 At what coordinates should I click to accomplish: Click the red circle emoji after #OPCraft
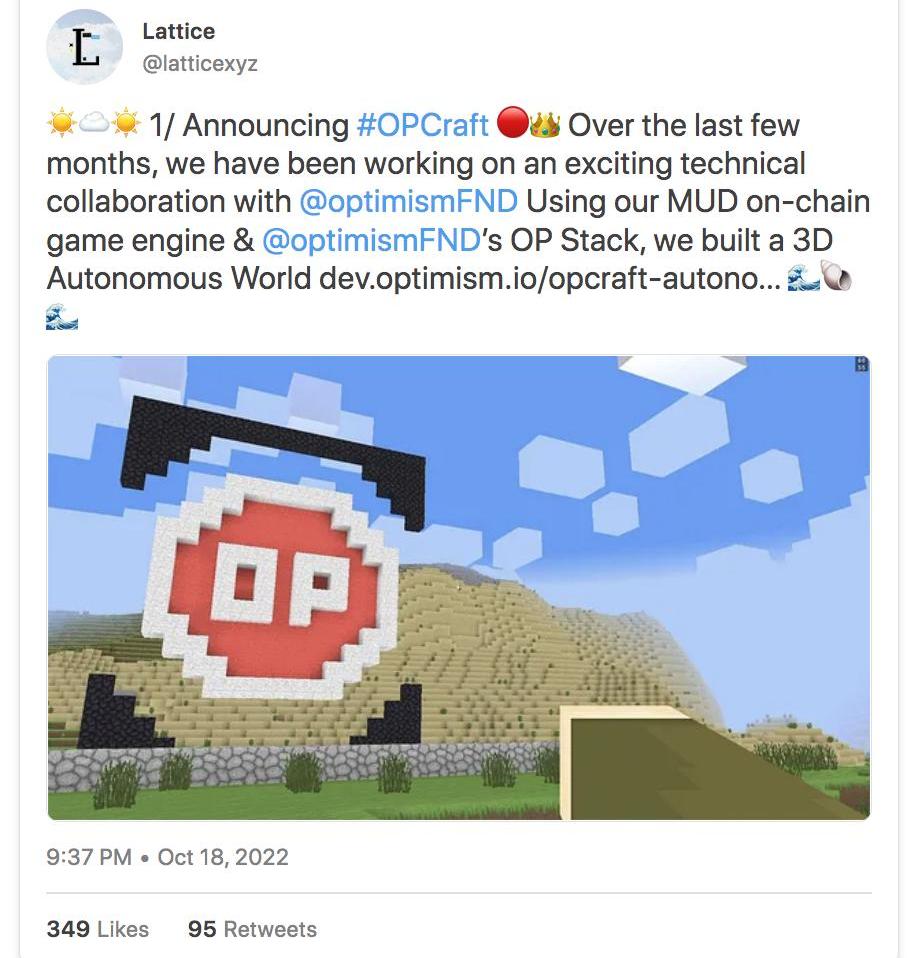coord(512,123)
